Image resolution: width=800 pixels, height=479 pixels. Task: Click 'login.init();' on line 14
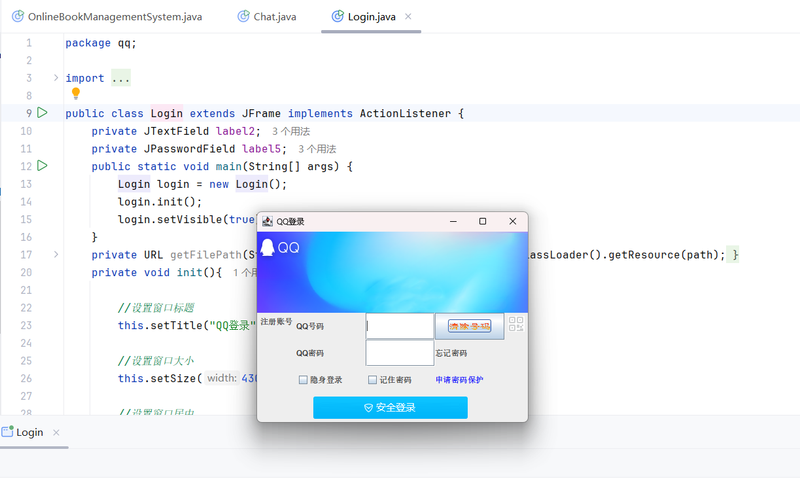coord(160,201)
